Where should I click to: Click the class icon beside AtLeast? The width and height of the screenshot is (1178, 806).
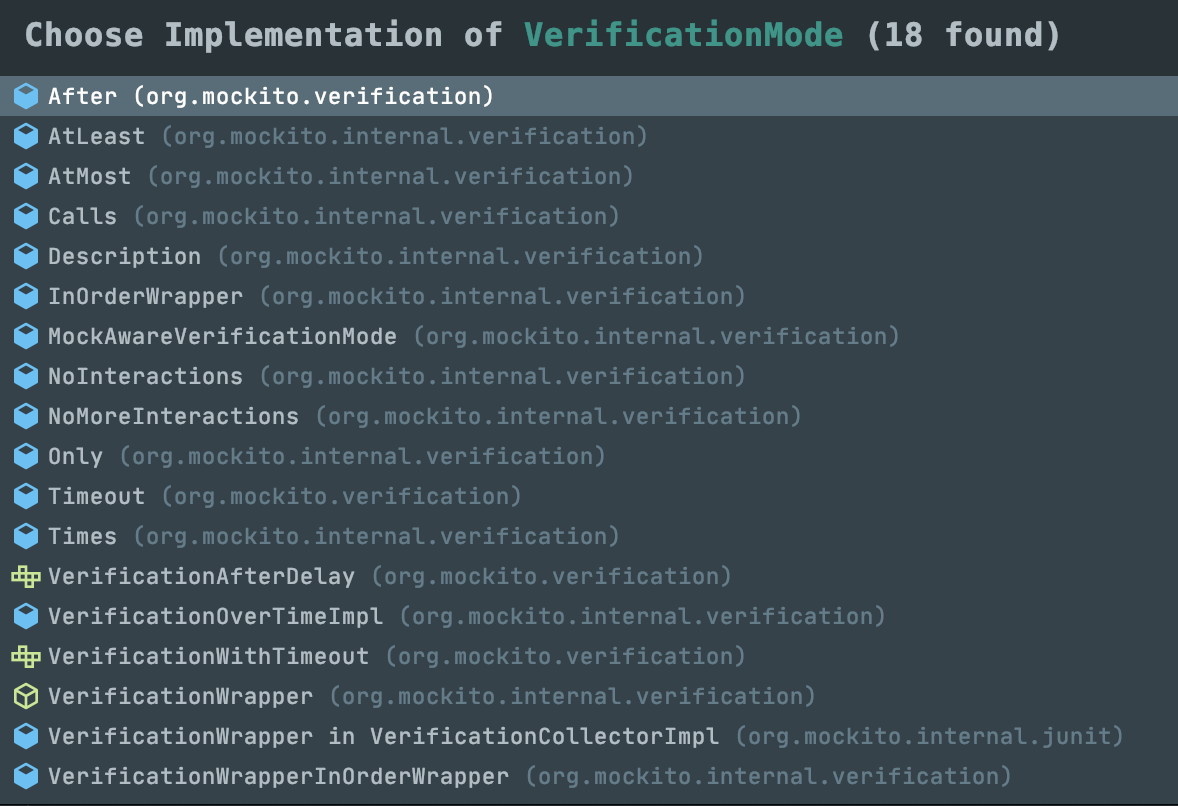click(x=26, y=136)
